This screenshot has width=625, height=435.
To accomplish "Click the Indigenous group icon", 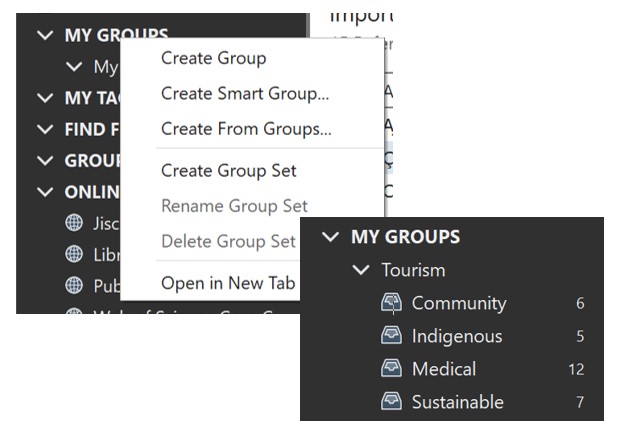I will [x=392, y=336].
